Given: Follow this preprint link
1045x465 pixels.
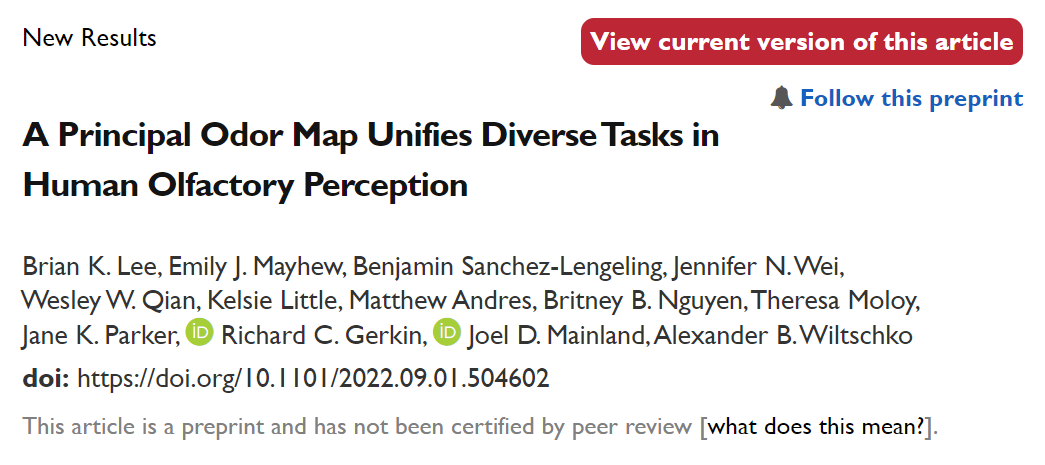Looking at the screenshot, I should pyautogui.click(x=911, y=99).
